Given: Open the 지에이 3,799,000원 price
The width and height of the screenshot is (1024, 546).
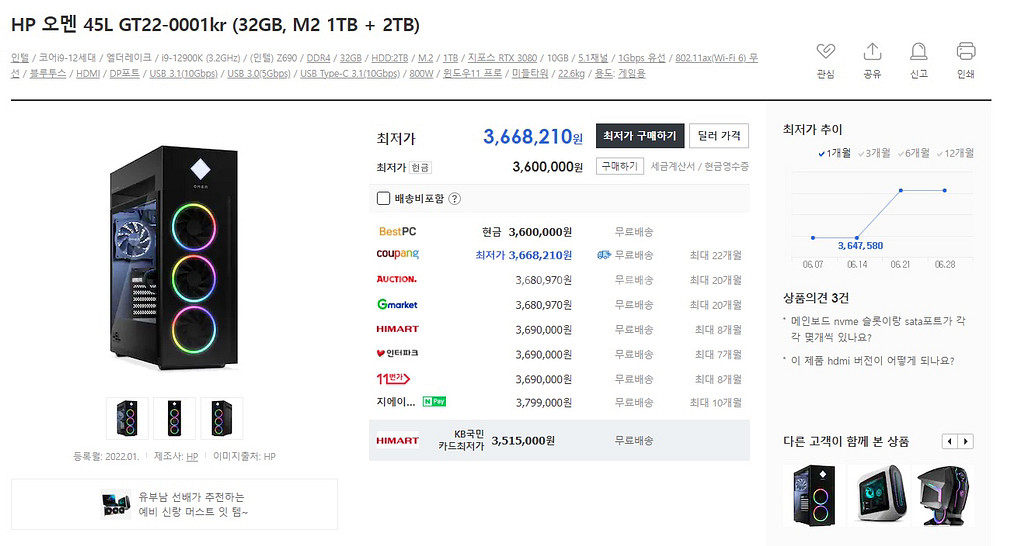Looking at the screenshot, I should pyautogui.click(x=544, y=403).
